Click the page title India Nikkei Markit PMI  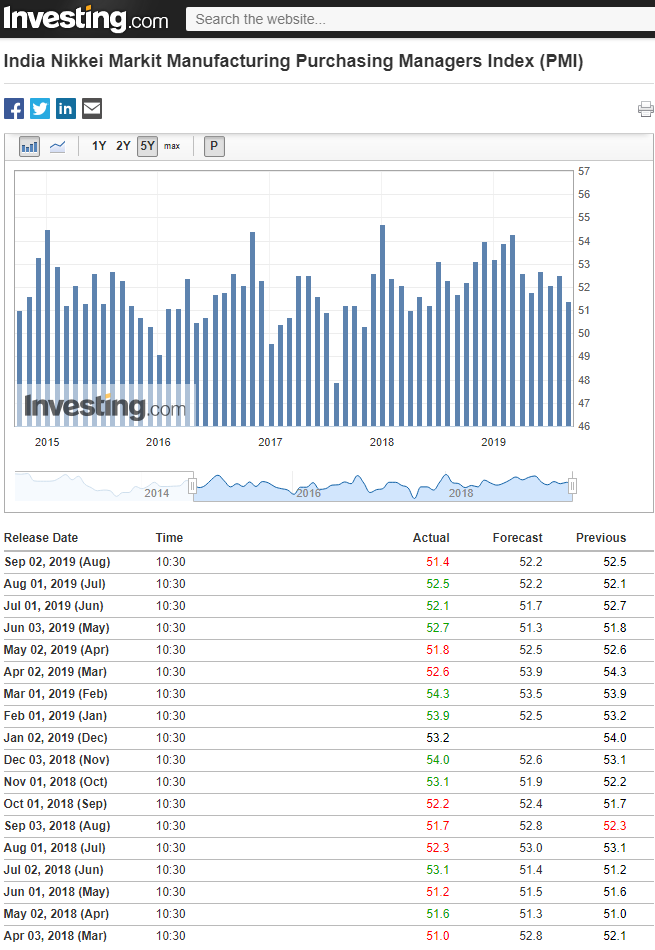click(293, 61)
